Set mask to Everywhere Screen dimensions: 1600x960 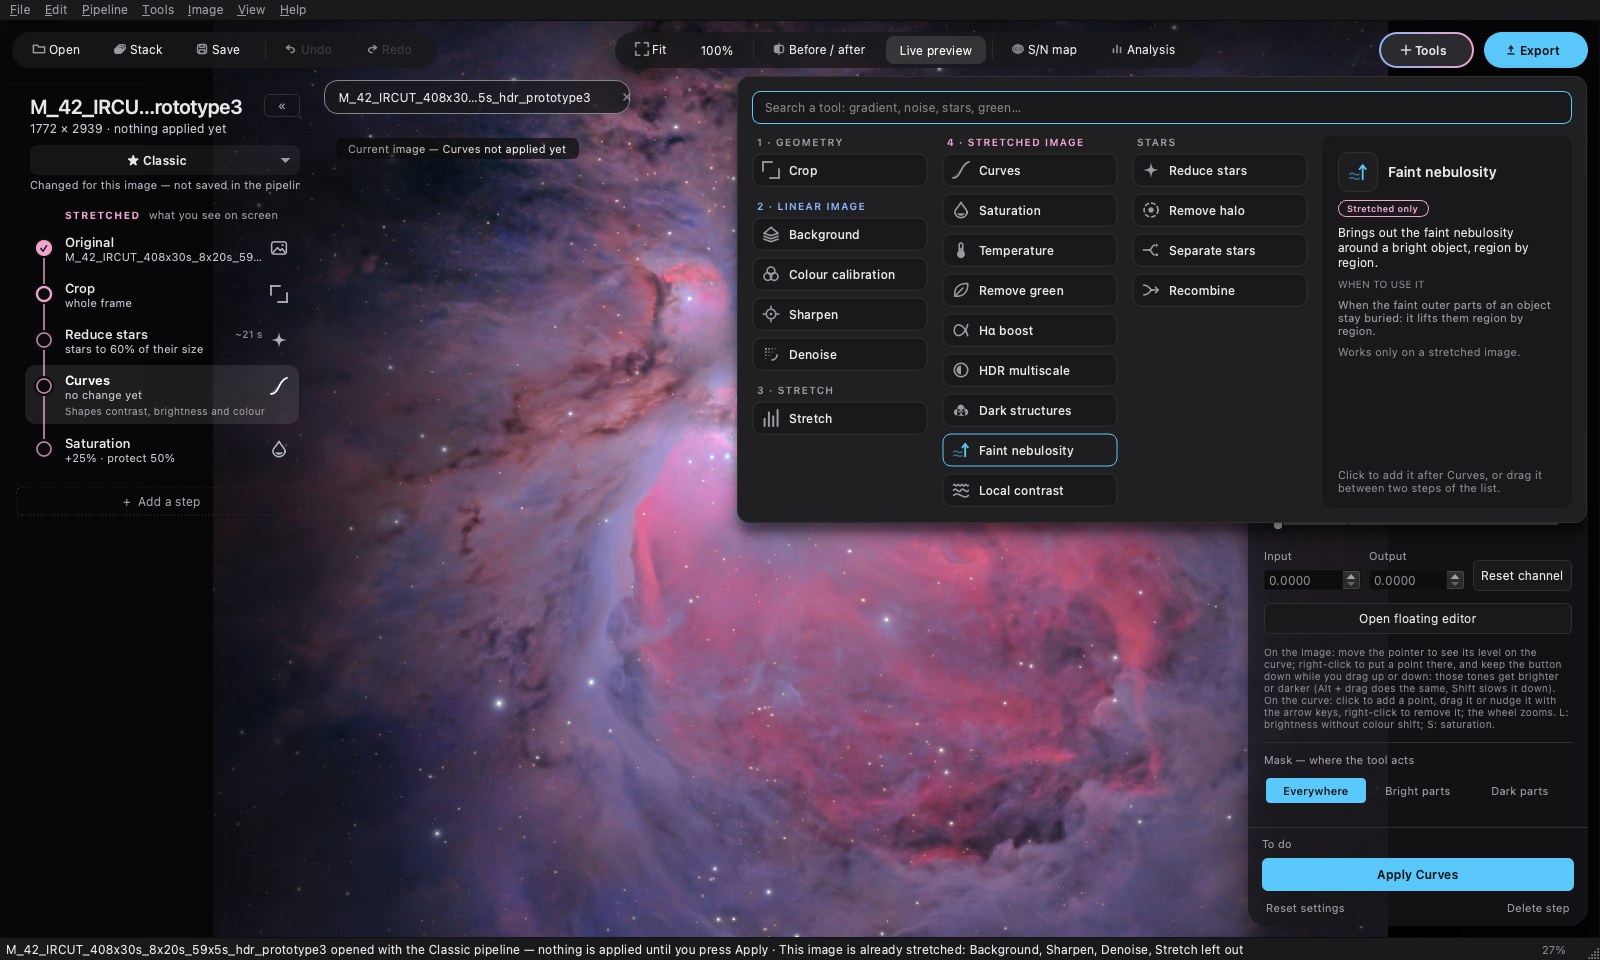pyautogui.click(x=1315, y=791)
